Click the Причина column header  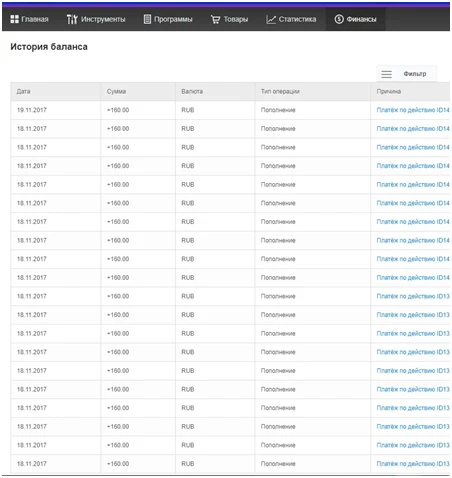point(389,91)
